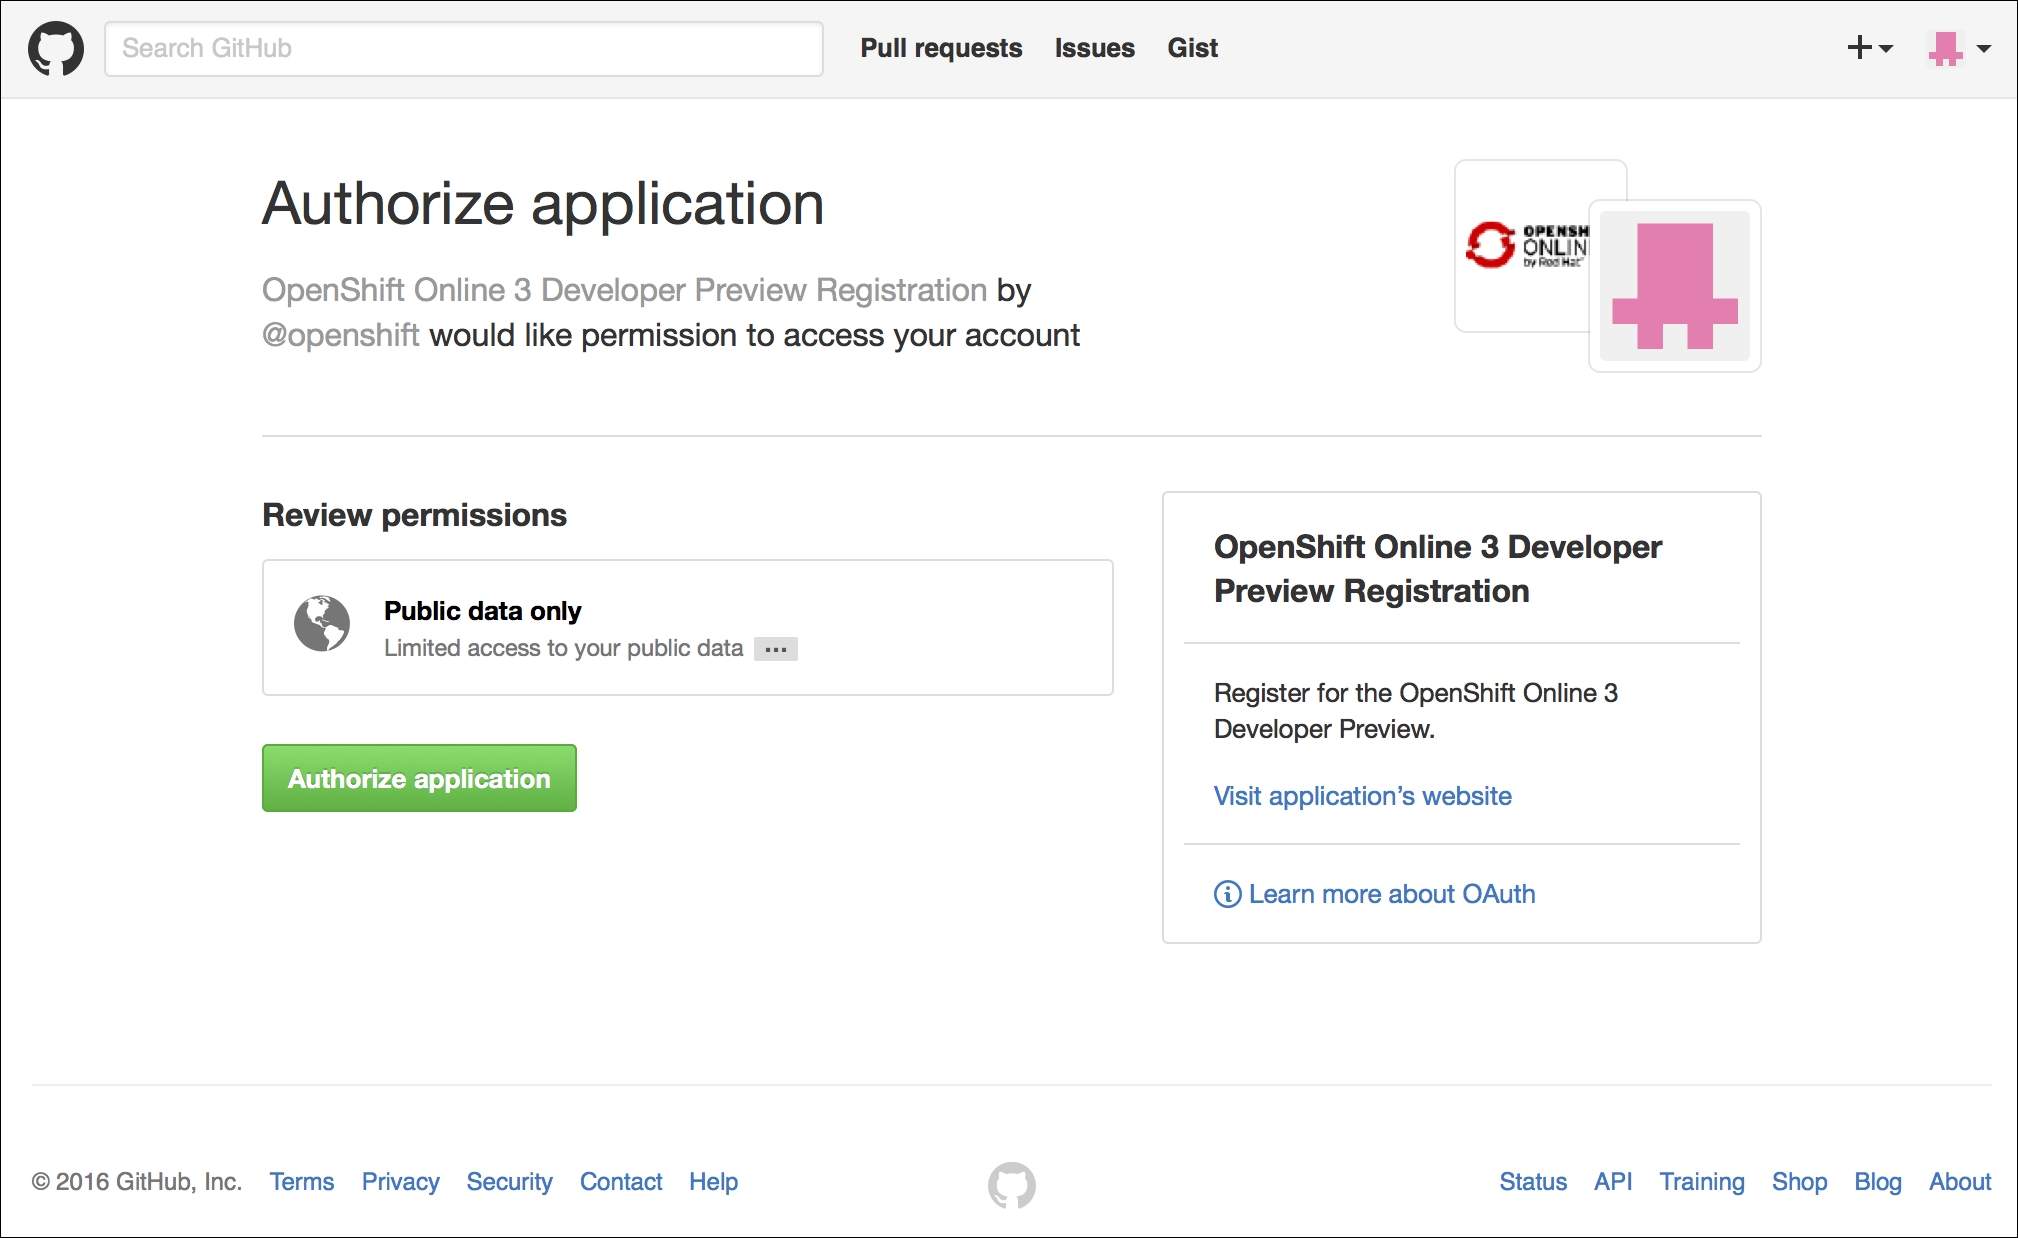Open Terms in the footer

tap(301, 1181)
